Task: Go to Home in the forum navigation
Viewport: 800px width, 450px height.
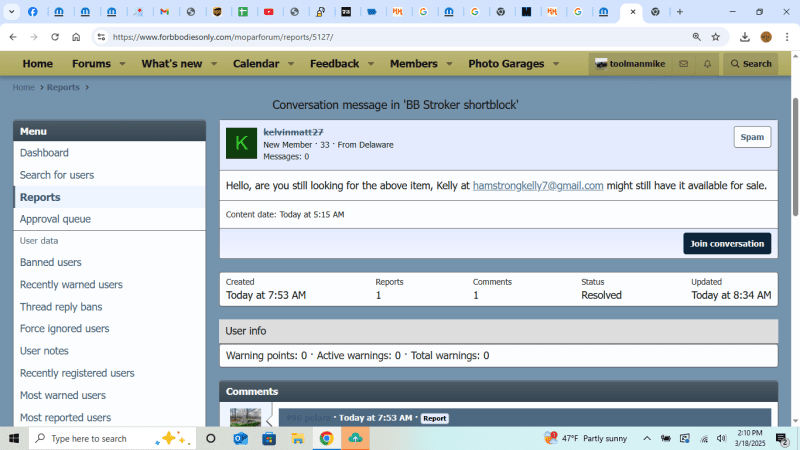Action: pos(37,64)
